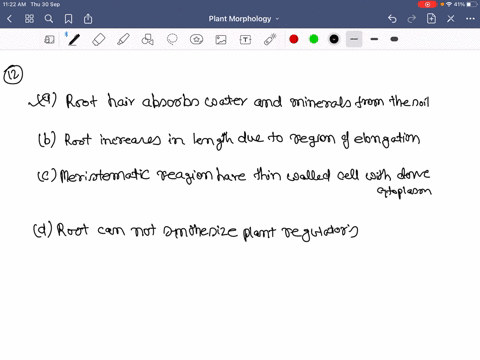Image resolution: width=480 pixels, height=360 pixels.
Task: Tap the 11:22 AM clock
Action: [x=14, y=4]
